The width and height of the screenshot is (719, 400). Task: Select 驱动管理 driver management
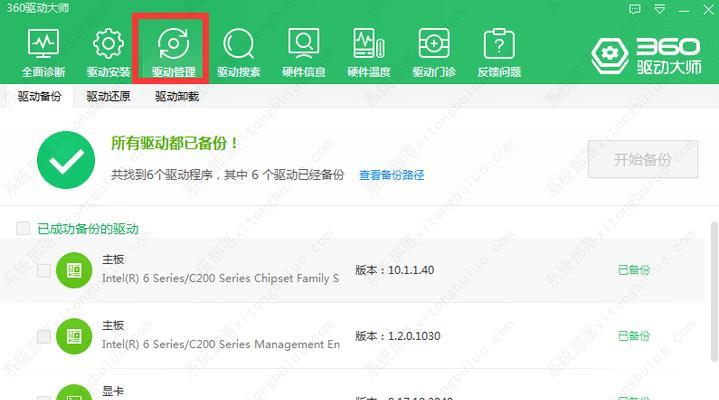(173, 53)
